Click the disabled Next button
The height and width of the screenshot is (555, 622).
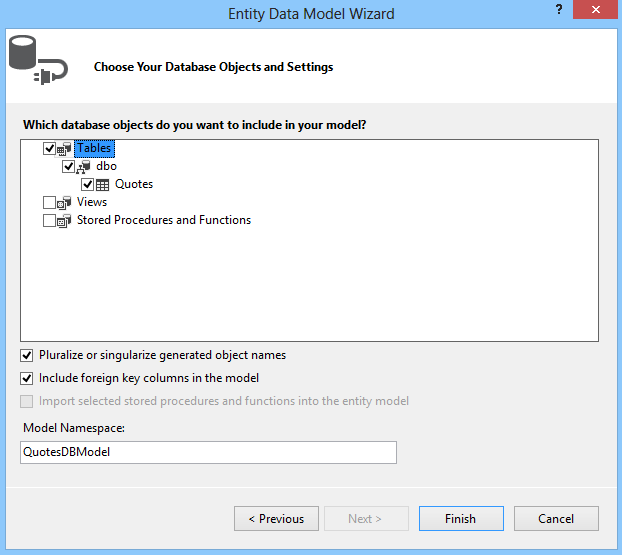(366, 519)
